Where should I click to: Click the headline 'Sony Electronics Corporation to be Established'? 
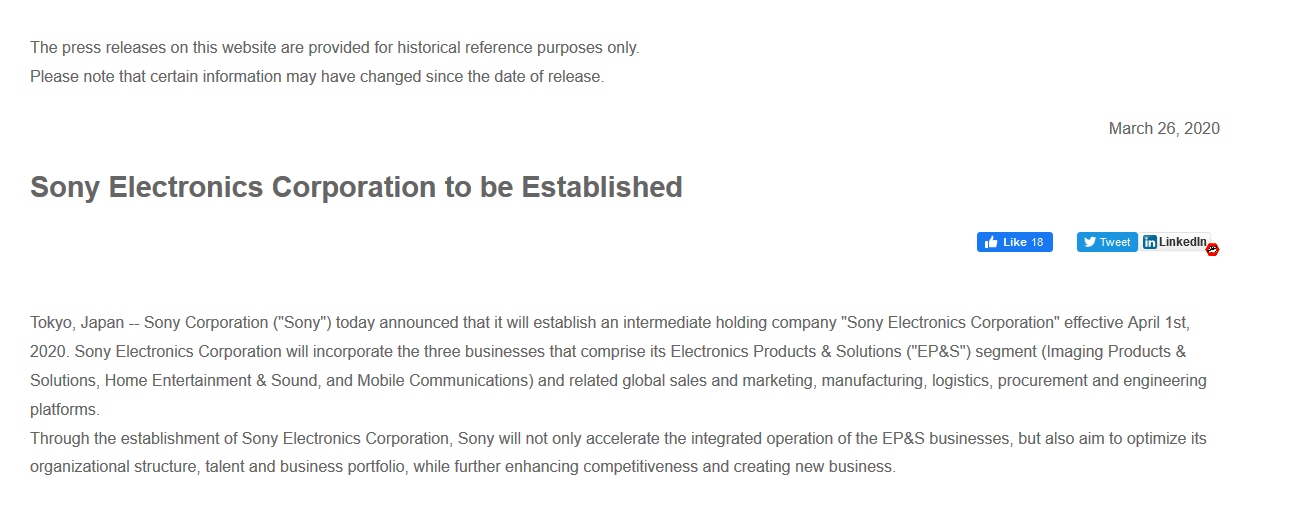pyautogui.click(x=356, y=187)
